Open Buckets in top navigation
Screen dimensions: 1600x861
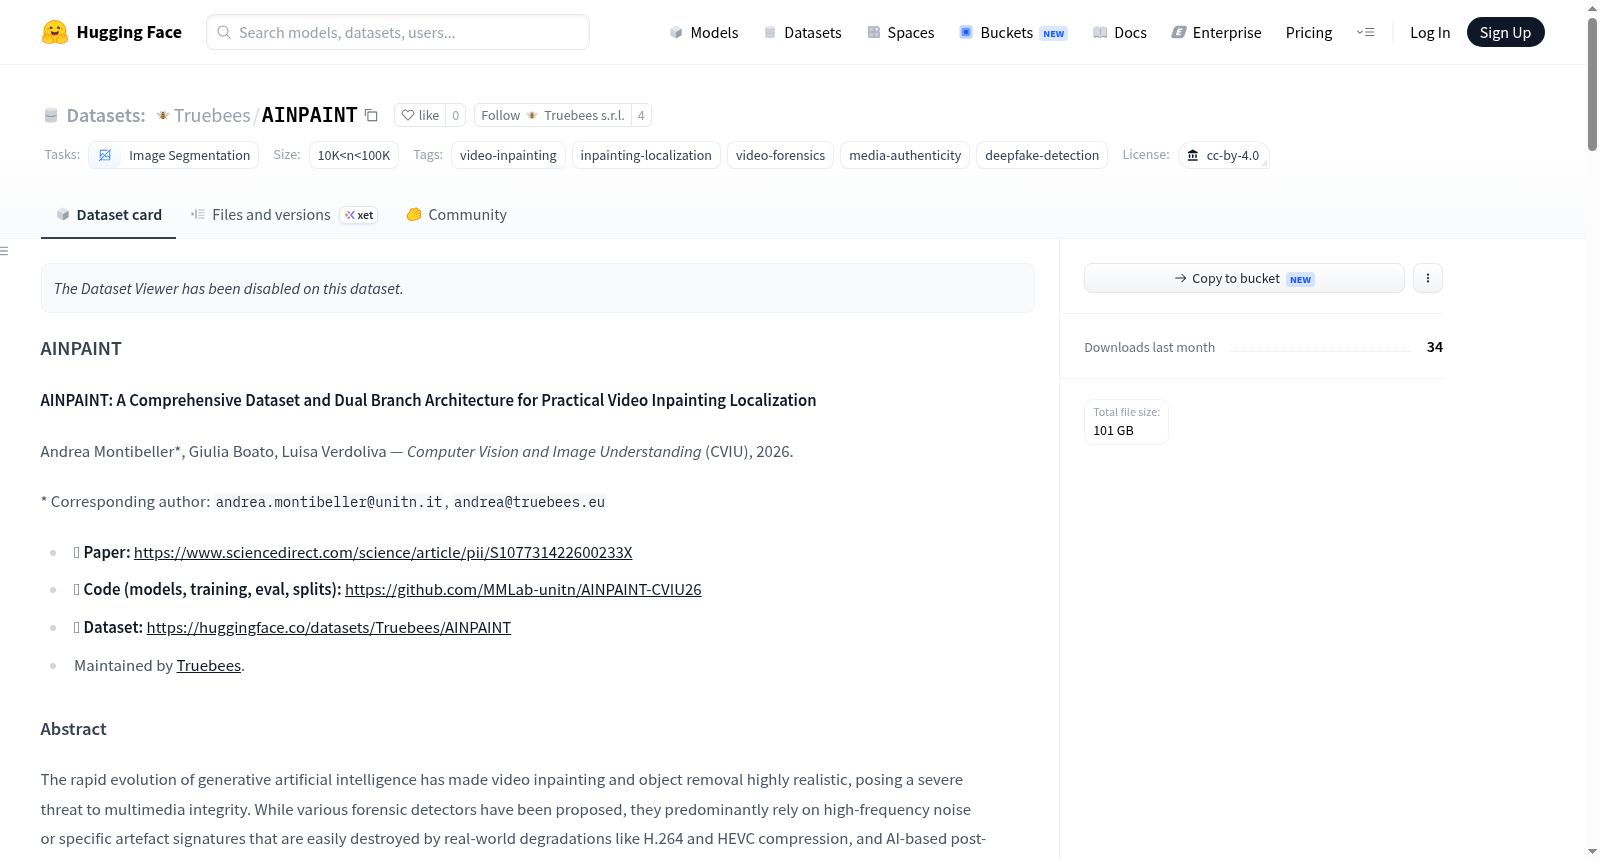point(1013,32)
